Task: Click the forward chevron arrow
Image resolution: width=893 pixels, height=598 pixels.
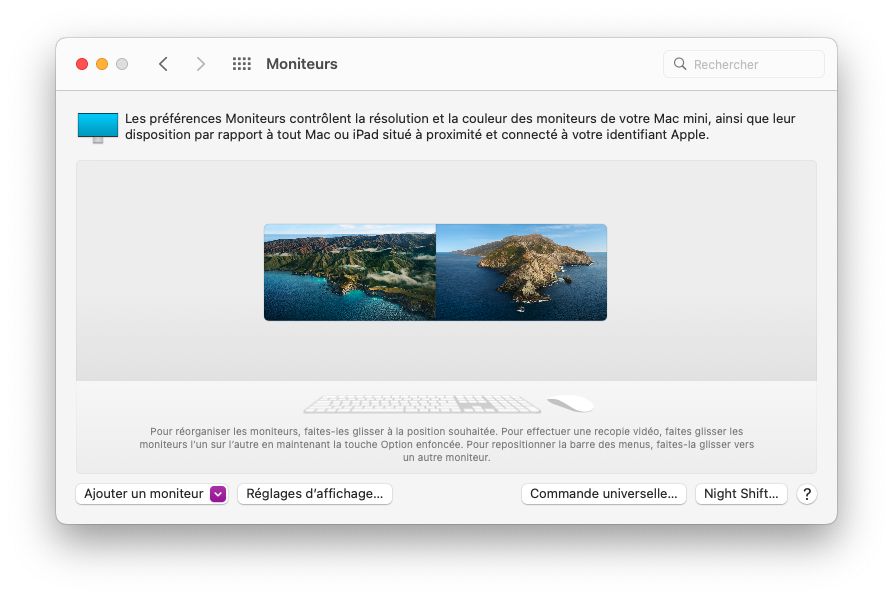Action: tap(201, 64)
